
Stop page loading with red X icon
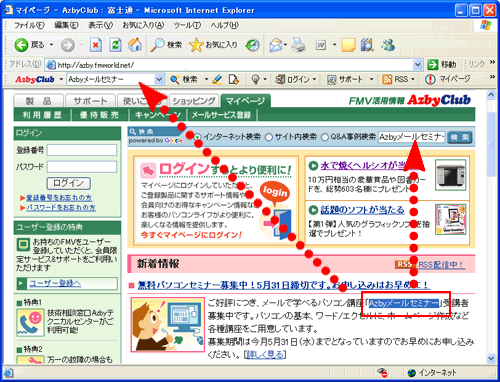click(96, 45)
